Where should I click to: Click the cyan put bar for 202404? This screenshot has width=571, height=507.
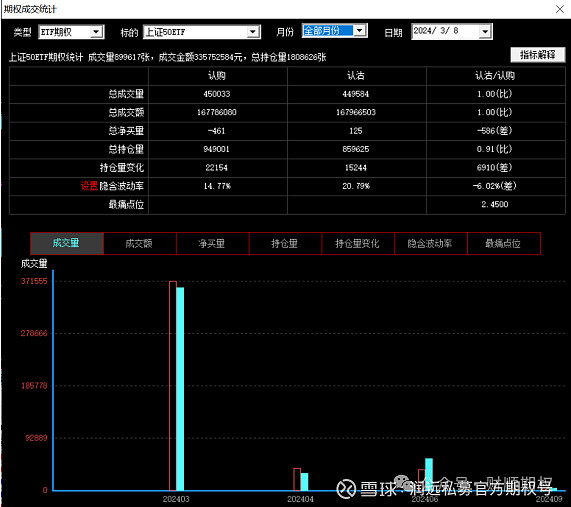click(x=304, y=482)
